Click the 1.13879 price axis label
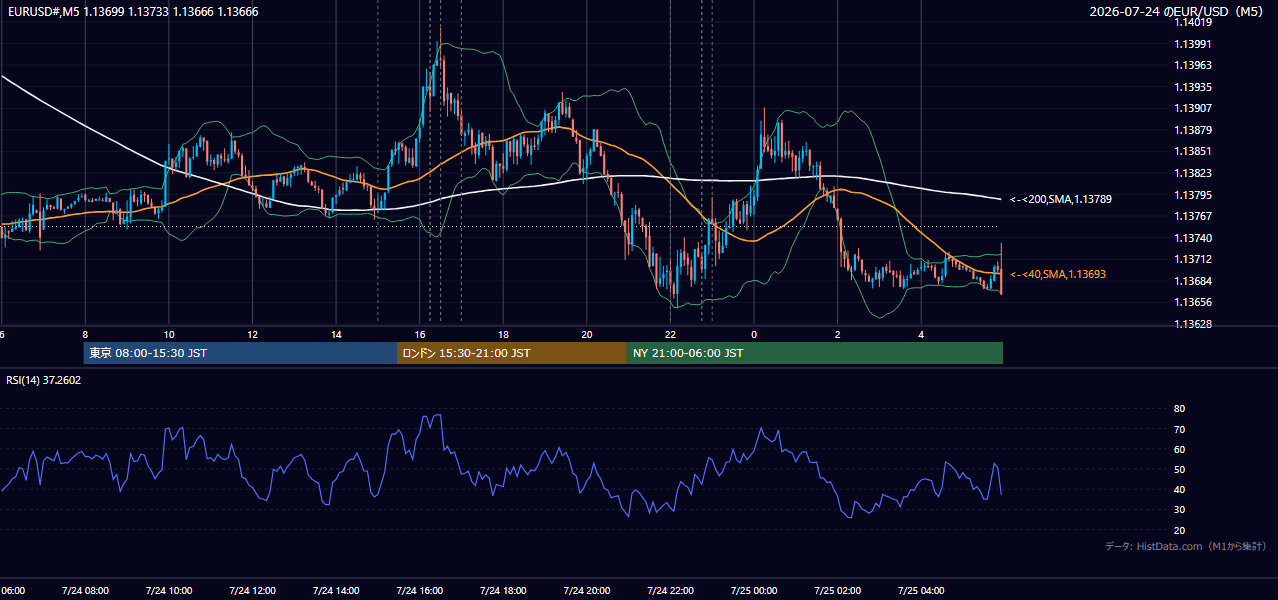Viewport: 1278px width, 600px height. 1193,130
